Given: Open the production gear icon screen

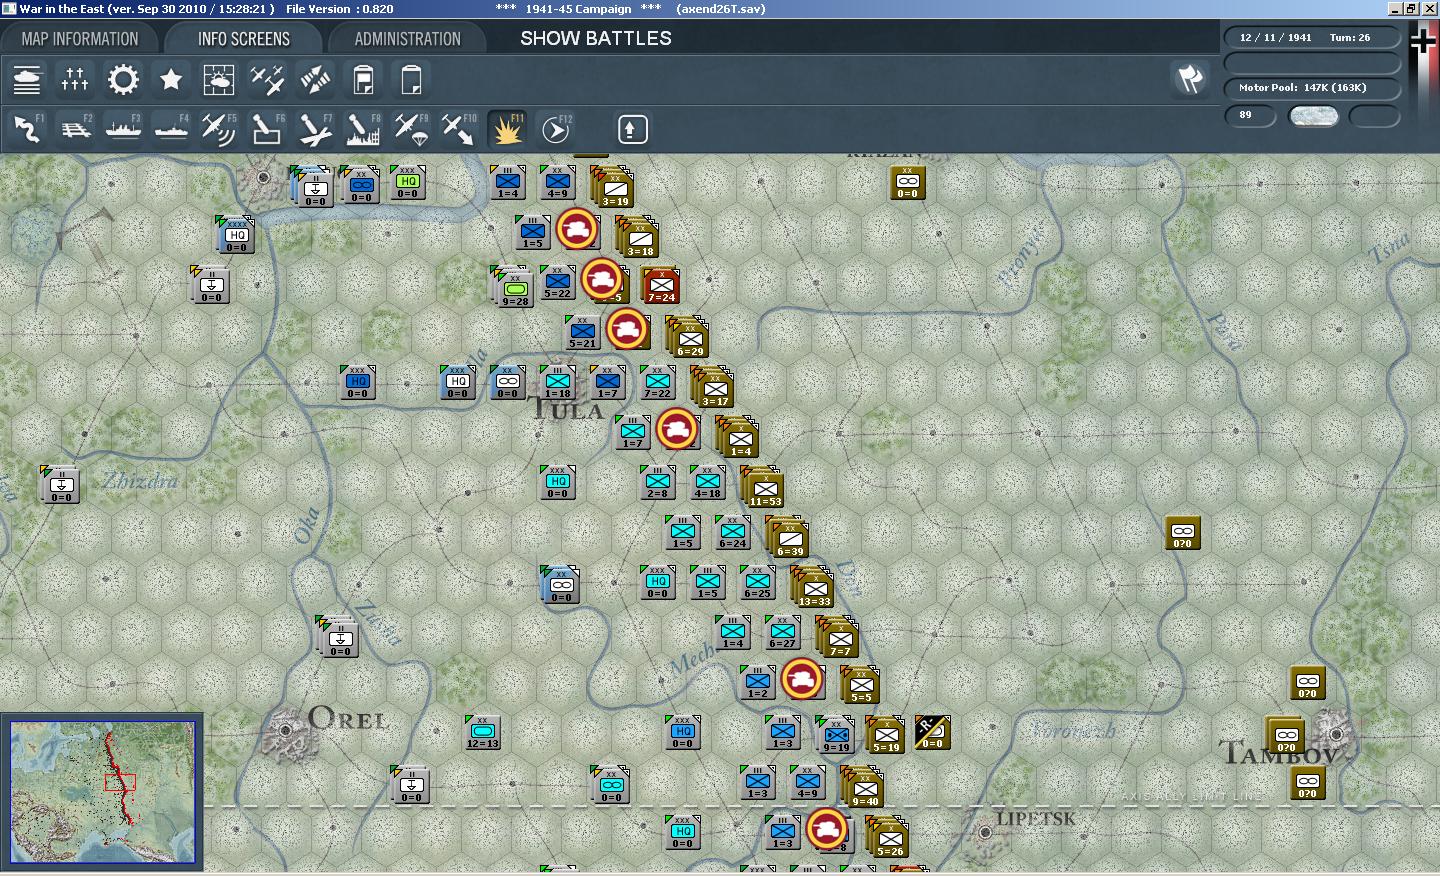Looking at the screenshot, I should tap(123, 79).
